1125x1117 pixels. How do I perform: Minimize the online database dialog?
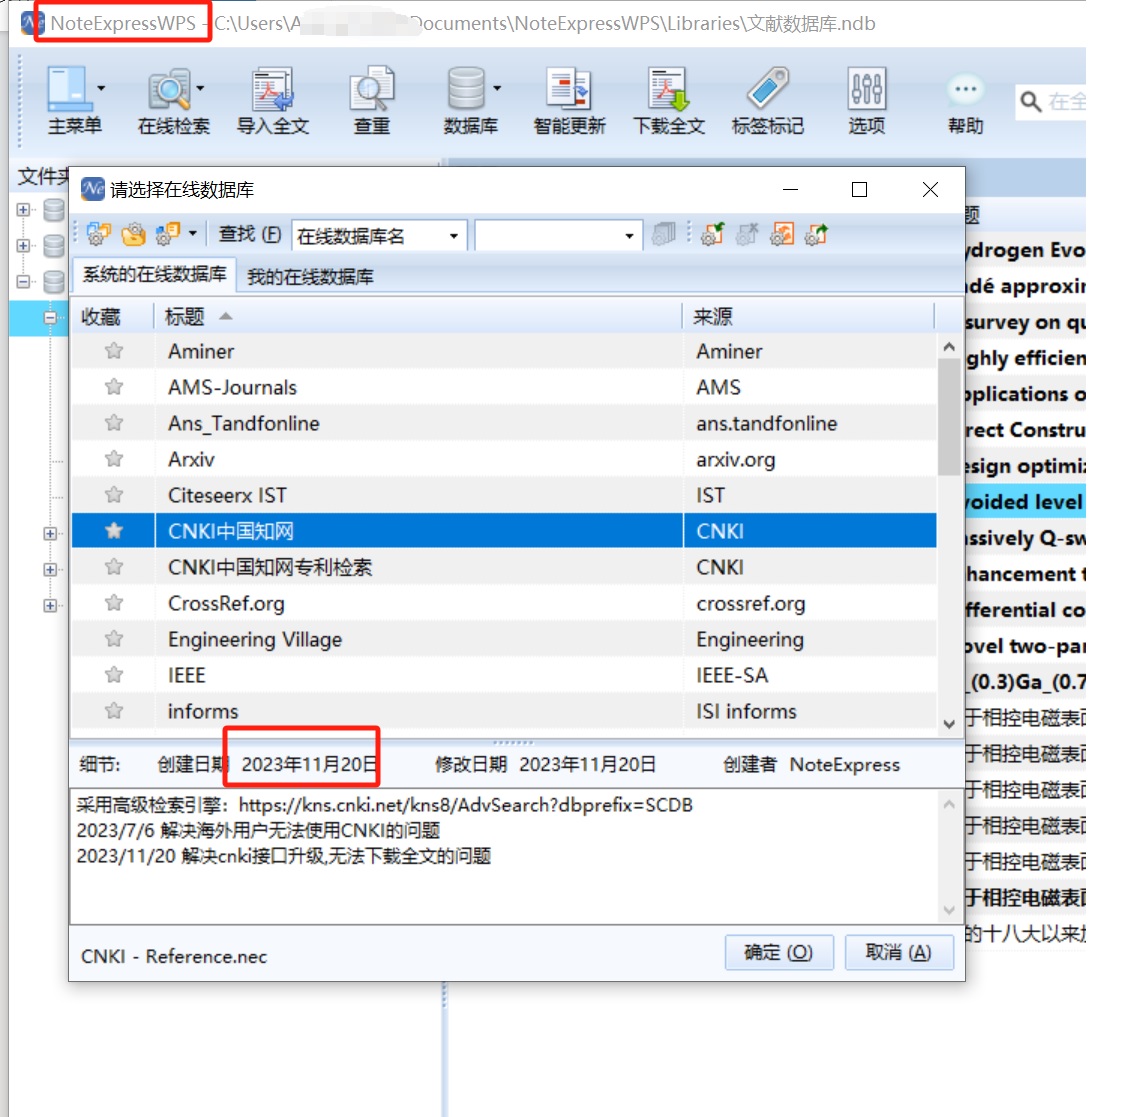790,189
